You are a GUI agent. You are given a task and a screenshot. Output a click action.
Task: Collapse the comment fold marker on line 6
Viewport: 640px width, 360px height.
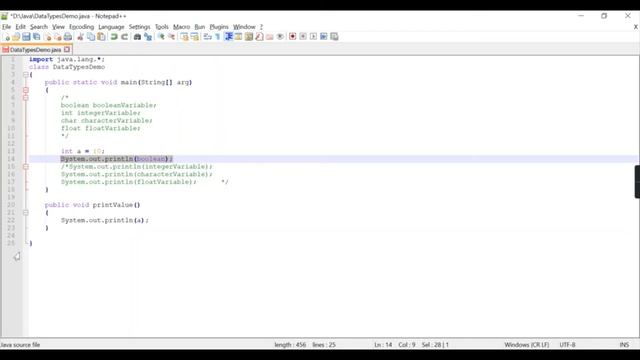point(26,98)
